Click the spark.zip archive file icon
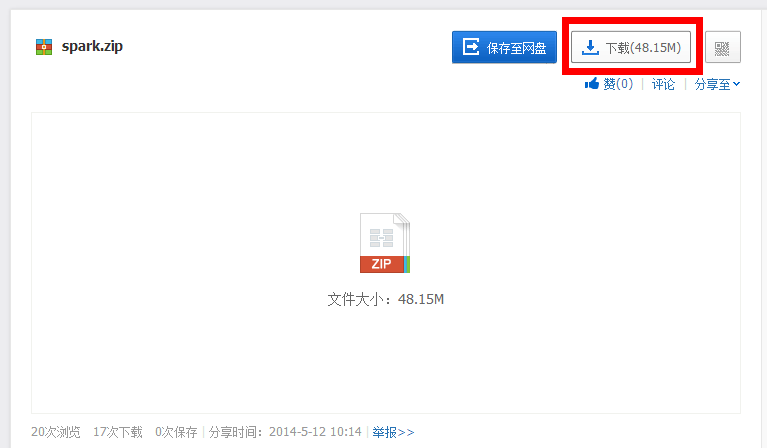This screenshot has height=448, width=767. click(x=44, y=47)
